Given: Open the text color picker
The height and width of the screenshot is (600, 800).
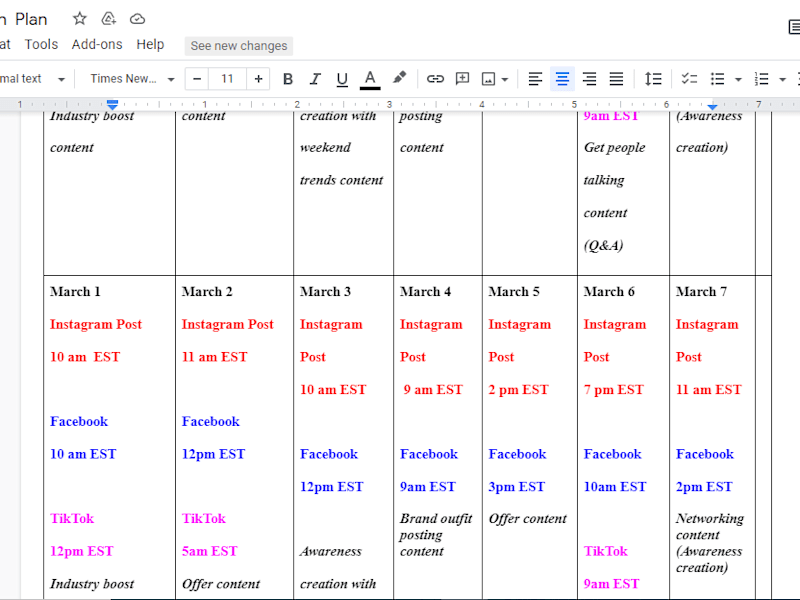Looking at the screenshot, I should tap(370, 79).
